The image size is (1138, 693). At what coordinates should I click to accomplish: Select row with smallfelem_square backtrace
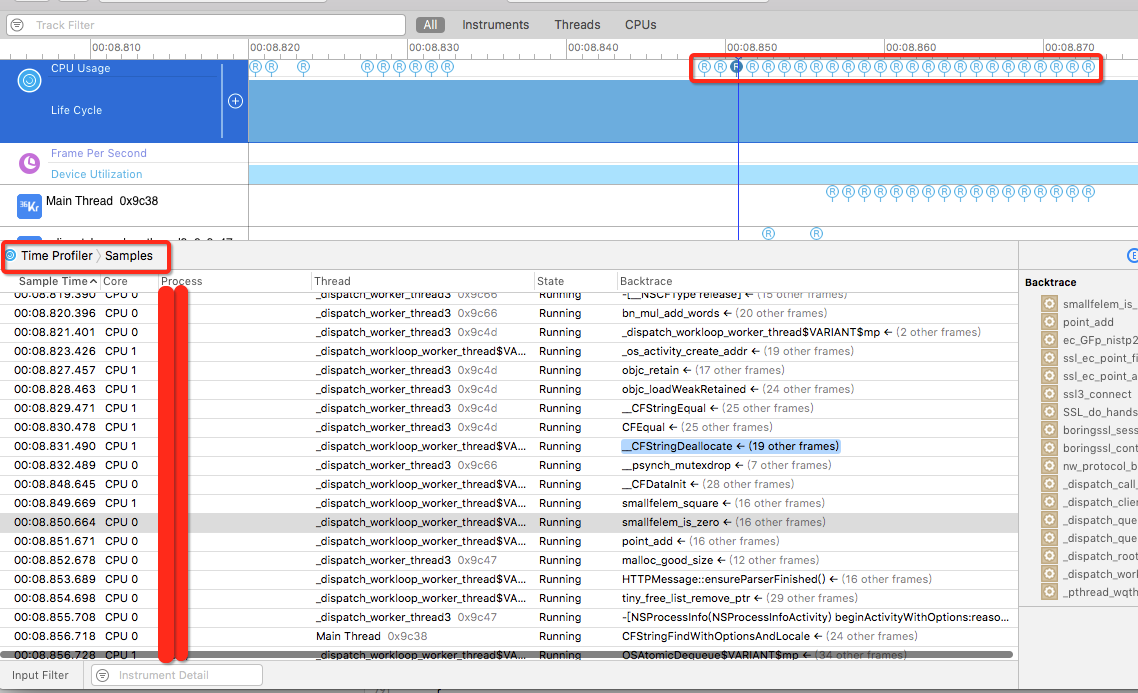508,503
